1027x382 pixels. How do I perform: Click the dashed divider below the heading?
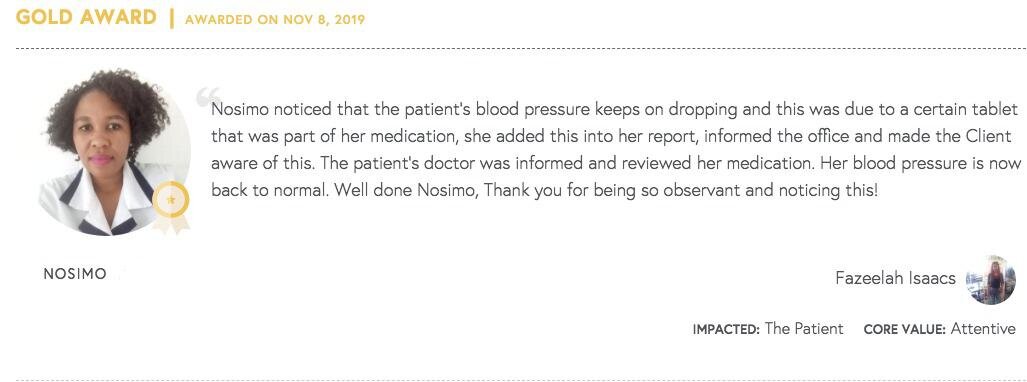521,48
